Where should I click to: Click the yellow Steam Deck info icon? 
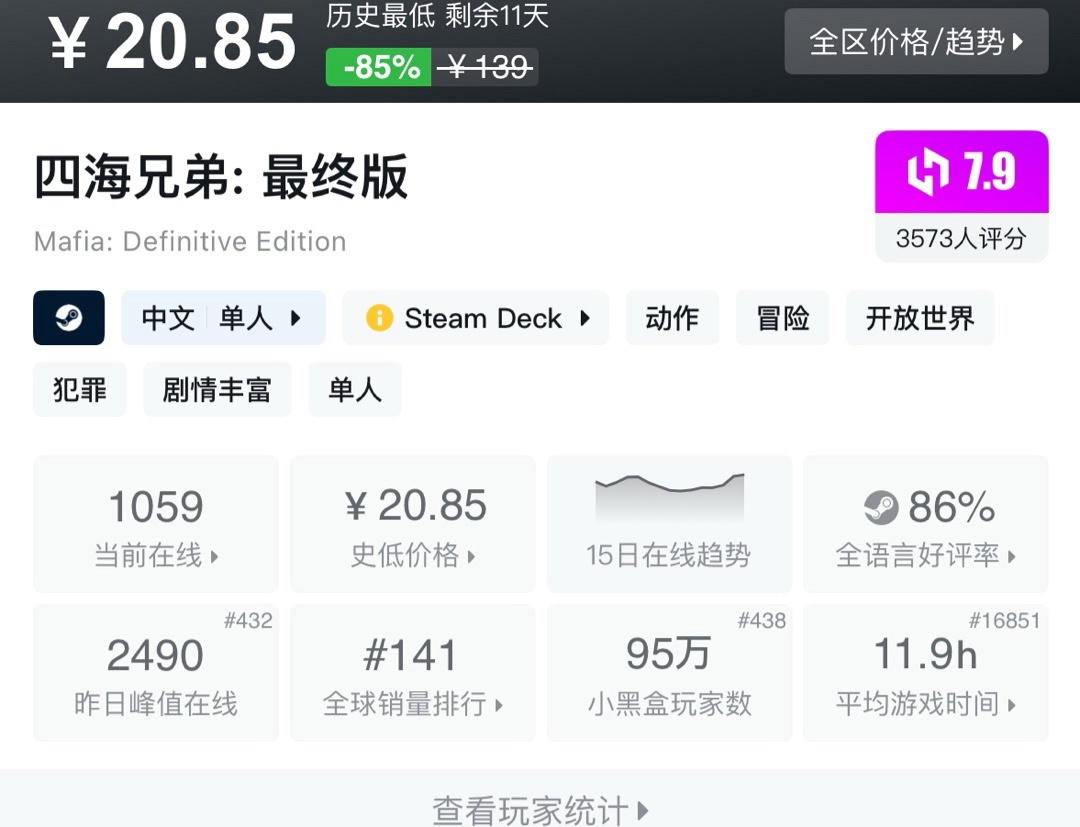click(x=379, y=318)
